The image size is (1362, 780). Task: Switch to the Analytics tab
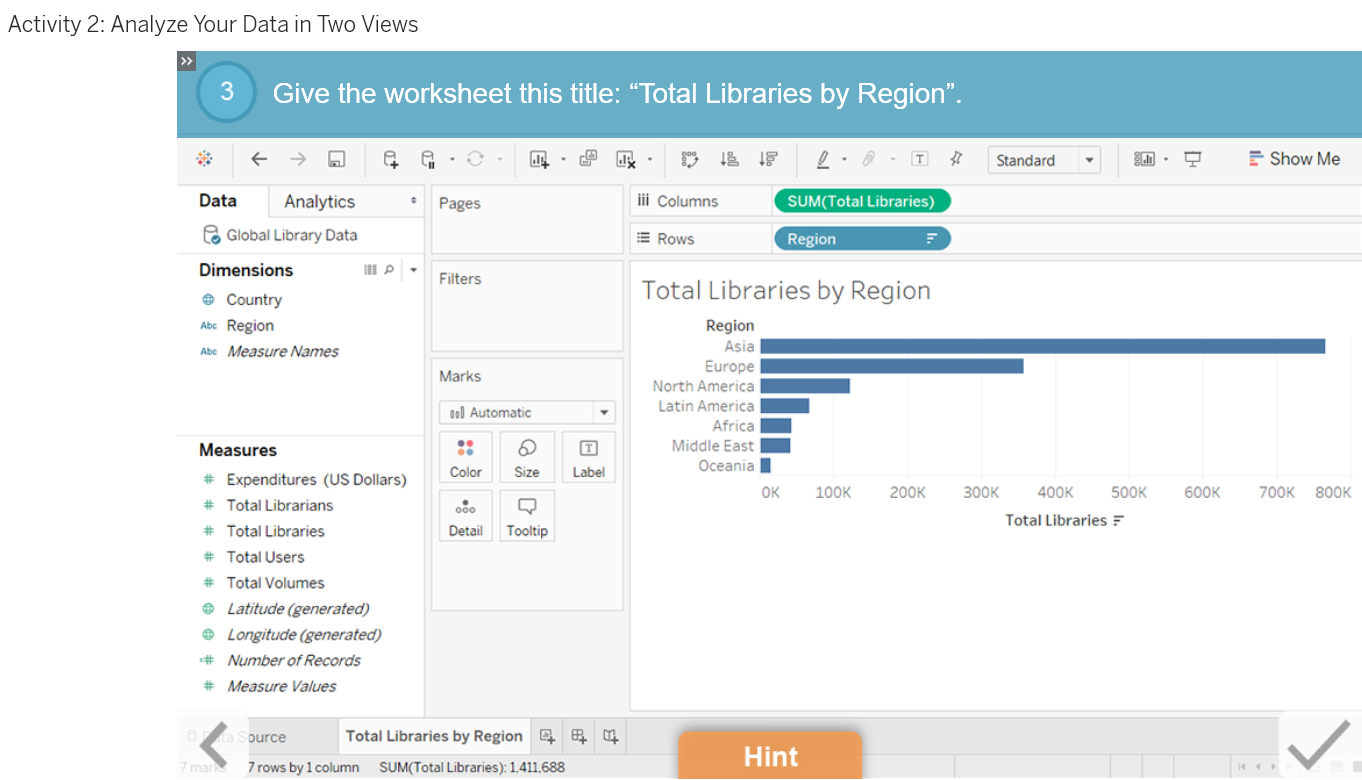[x=319, y=201]
